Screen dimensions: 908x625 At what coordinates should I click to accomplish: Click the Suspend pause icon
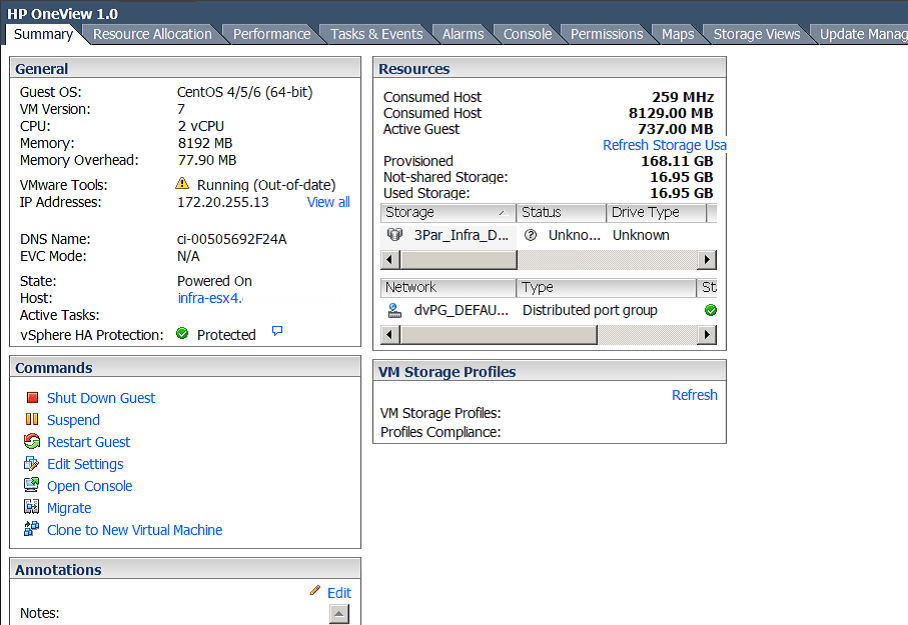point(32,420)
